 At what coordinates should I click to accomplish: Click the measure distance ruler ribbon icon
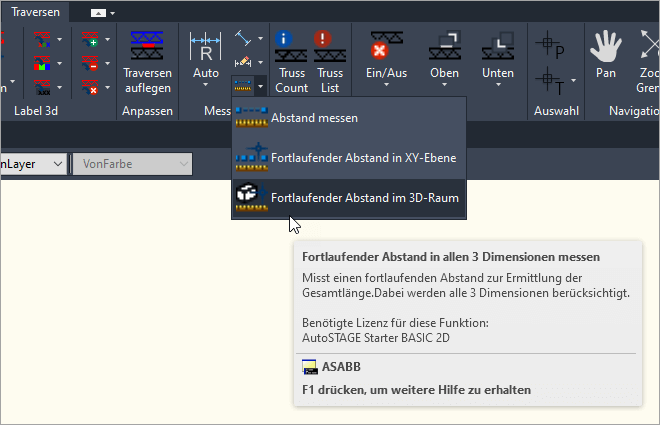tap(243, 86)
